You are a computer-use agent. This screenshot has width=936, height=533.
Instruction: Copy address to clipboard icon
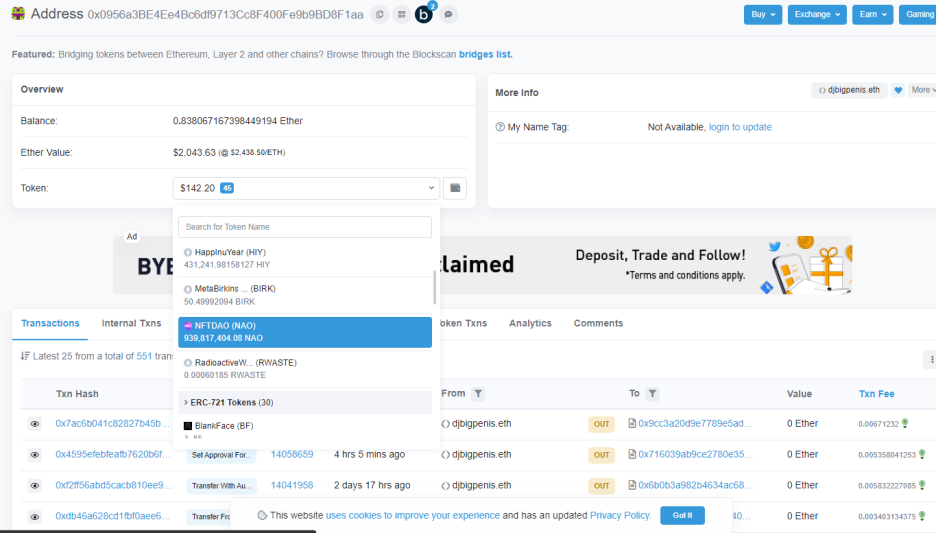tap(380, 14)
